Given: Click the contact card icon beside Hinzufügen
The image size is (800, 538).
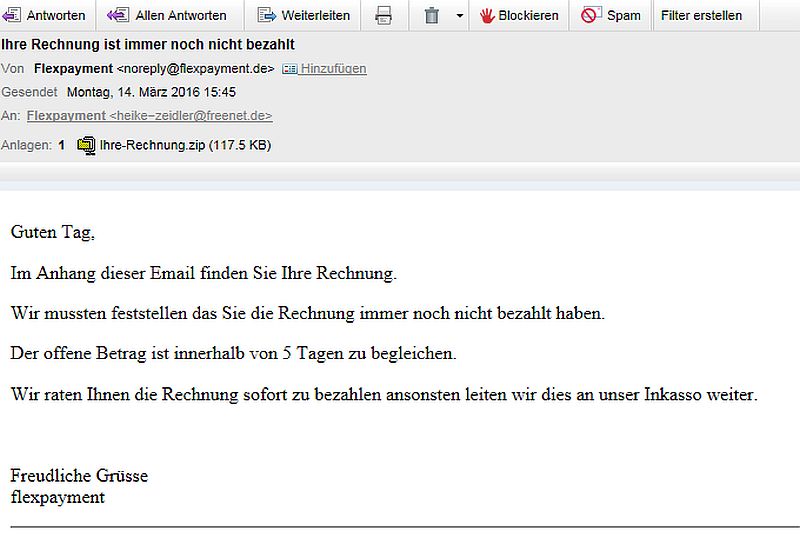Looking at the screenshot, I should pyautogui.click(x=290, y=69).
